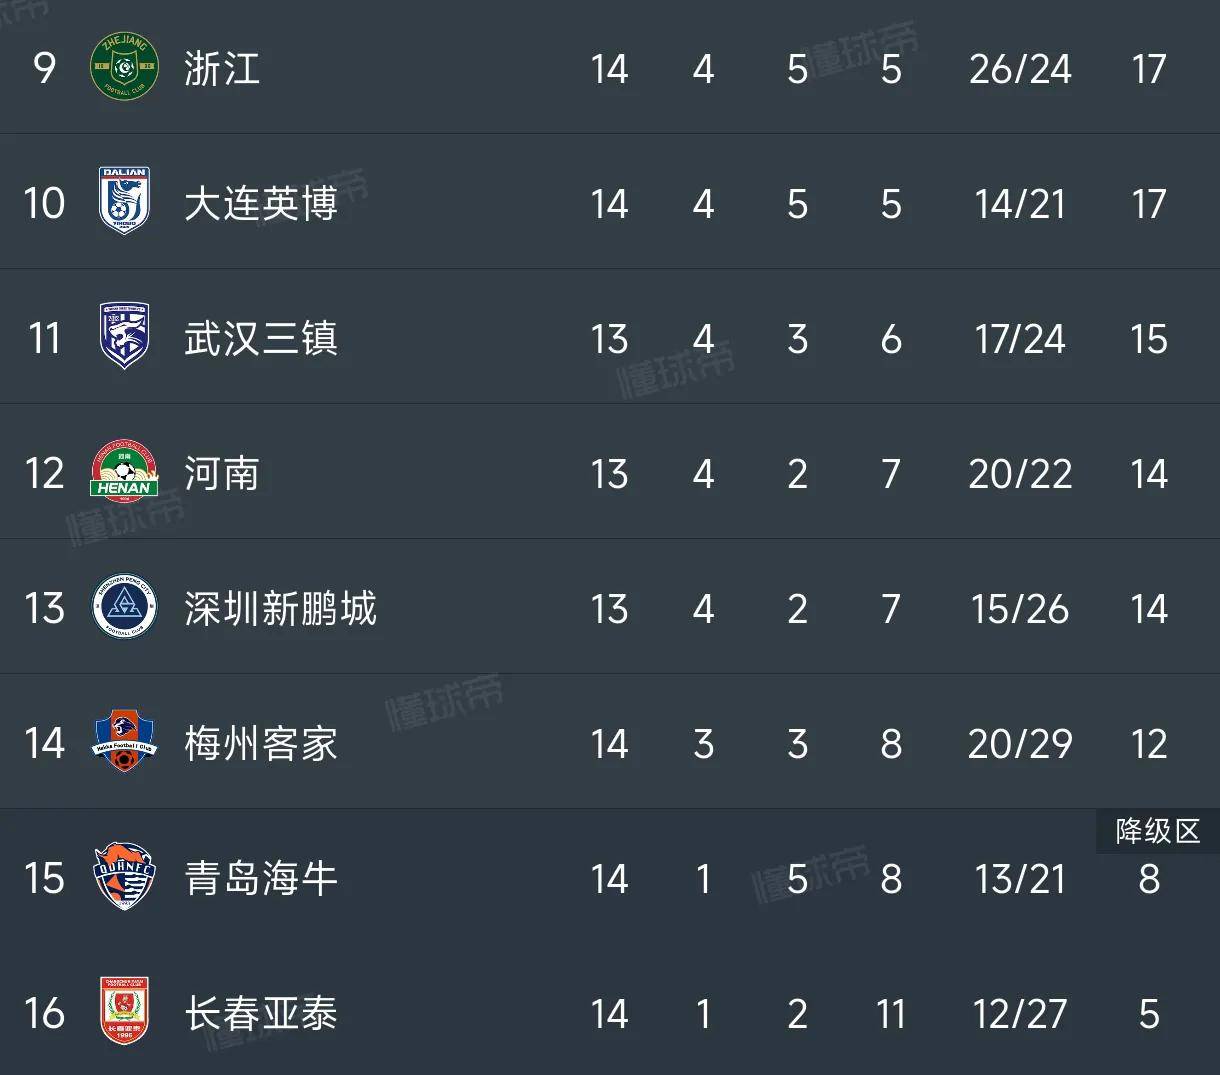1220x1075 pixels.
Task: Select team name 武汉三镇
Action: tap(261, 339)
